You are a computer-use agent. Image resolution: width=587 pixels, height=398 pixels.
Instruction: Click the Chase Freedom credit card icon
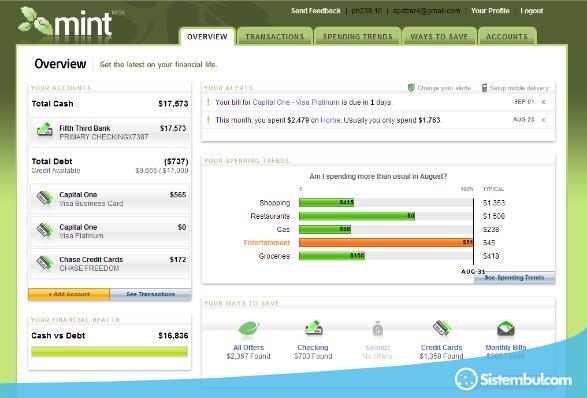tap(45, 262)
